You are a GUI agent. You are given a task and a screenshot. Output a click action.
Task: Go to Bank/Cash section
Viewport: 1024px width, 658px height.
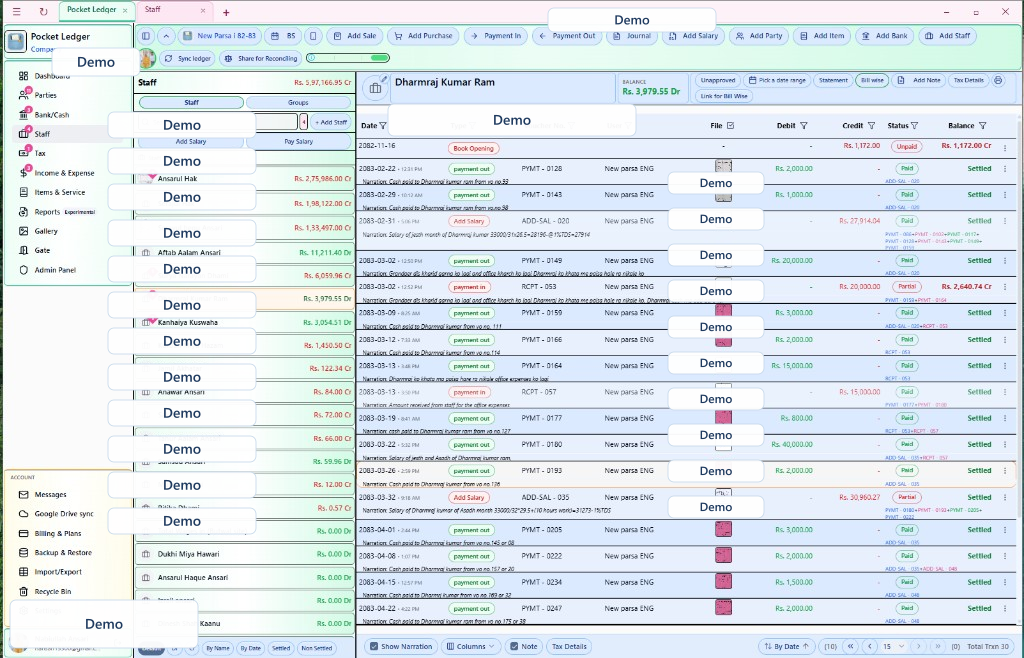52,115
